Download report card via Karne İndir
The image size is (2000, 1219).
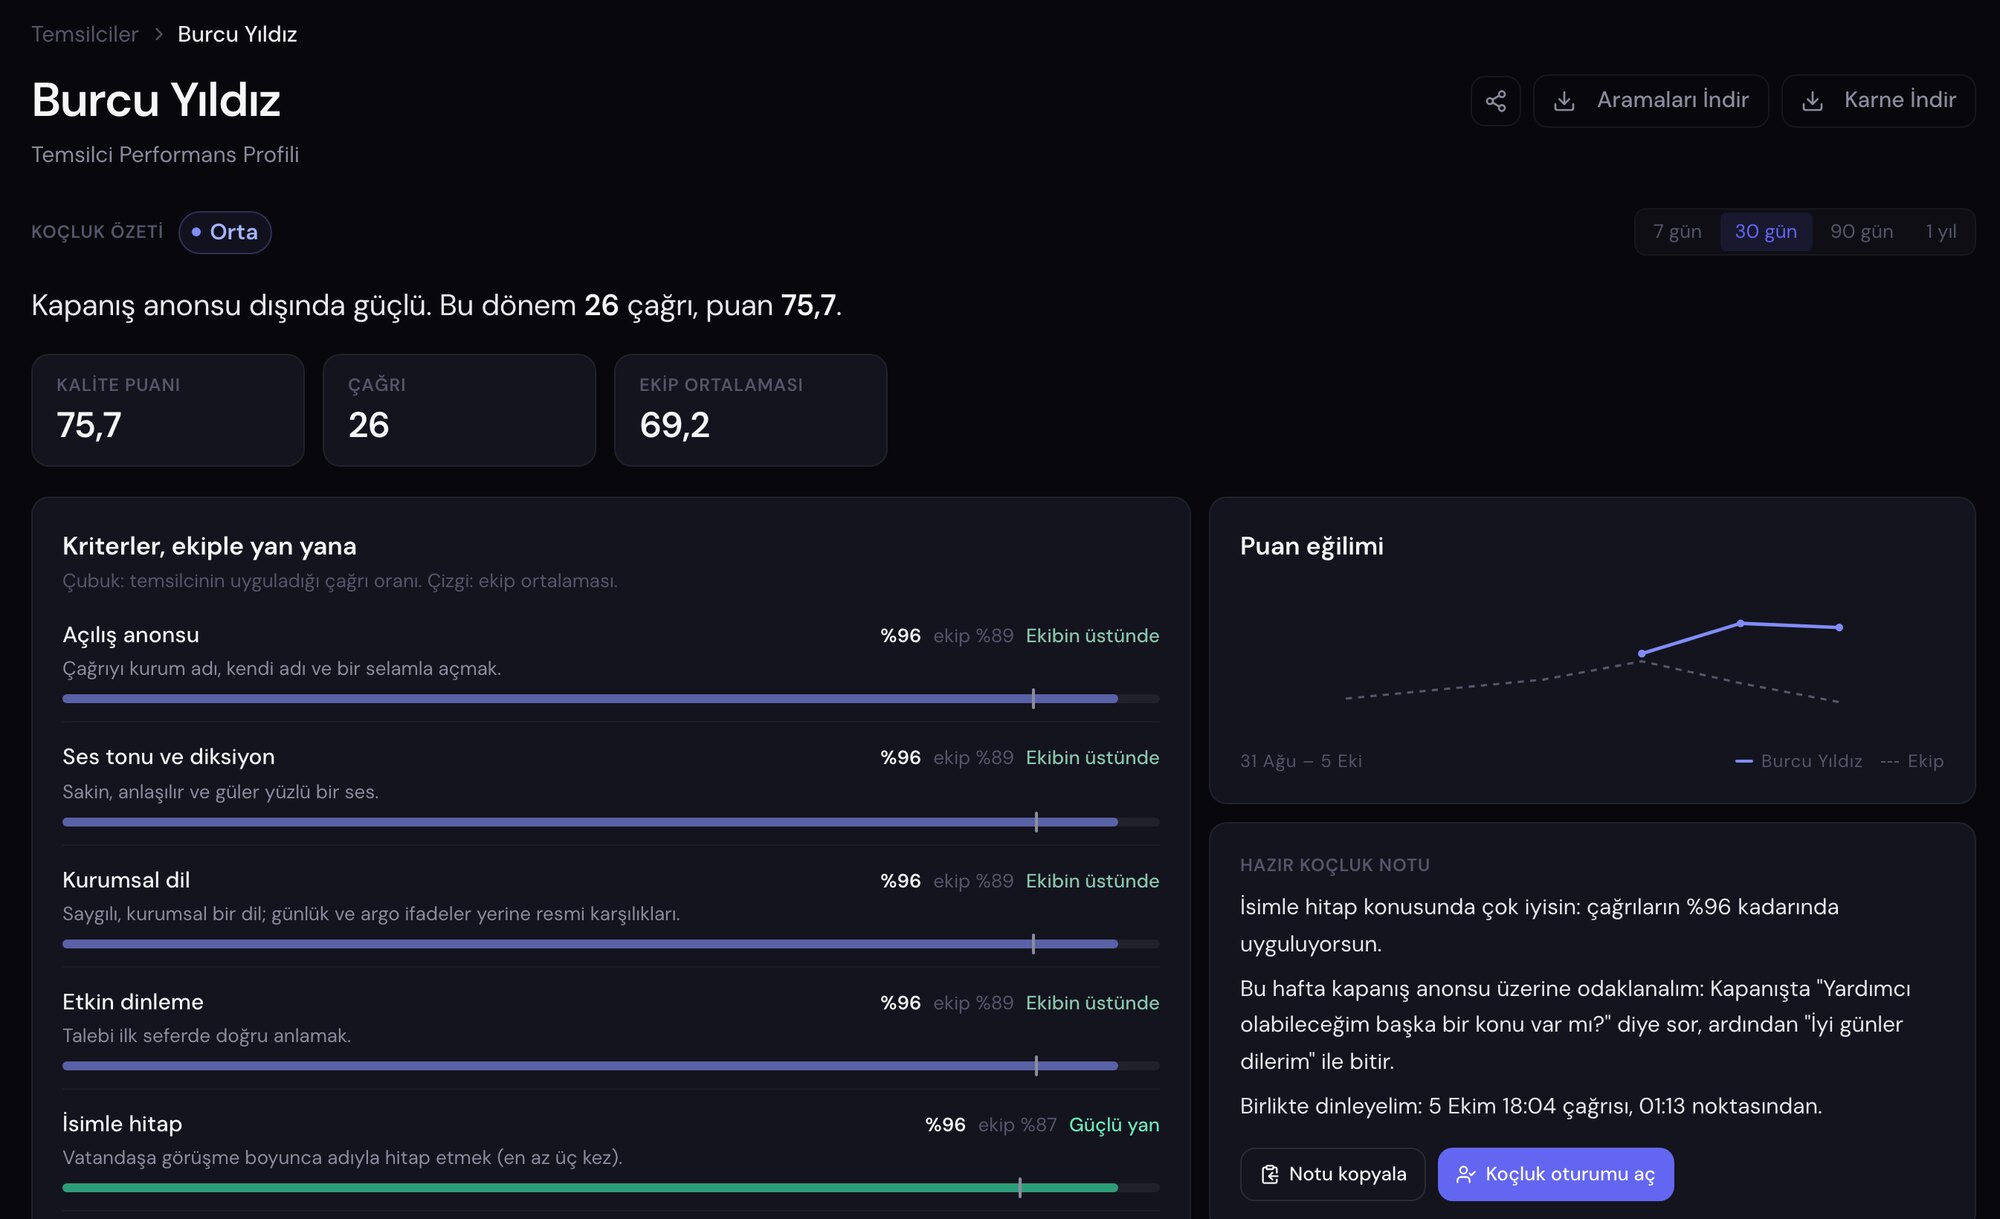point(1878,101)
